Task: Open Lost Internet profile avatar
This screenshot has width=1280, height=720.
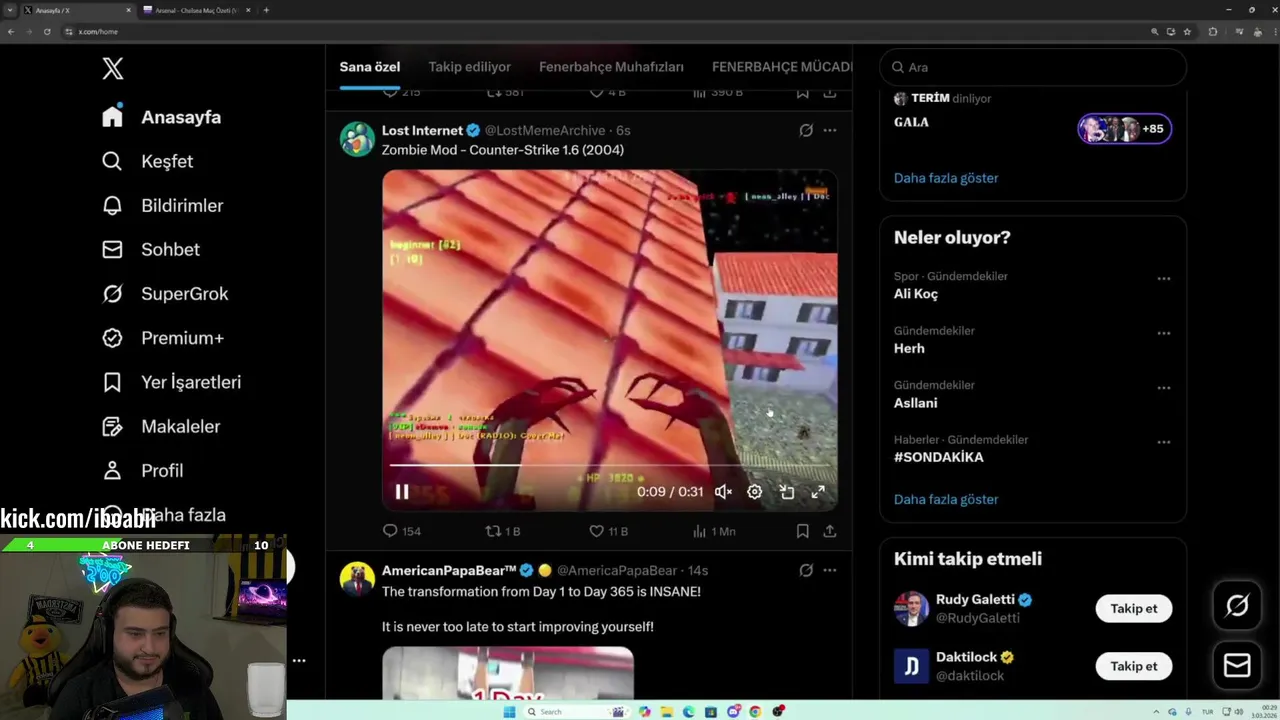Action: 357,139
